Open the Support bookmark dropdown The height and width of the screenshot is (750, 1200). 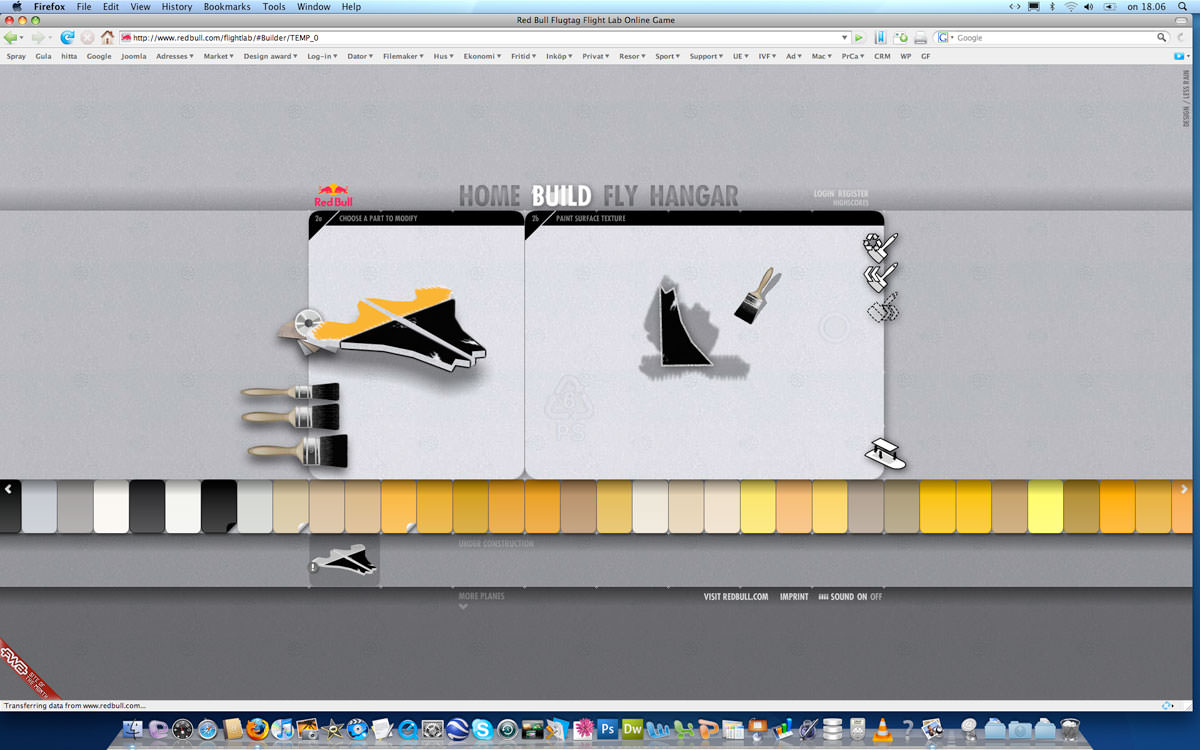706,56
